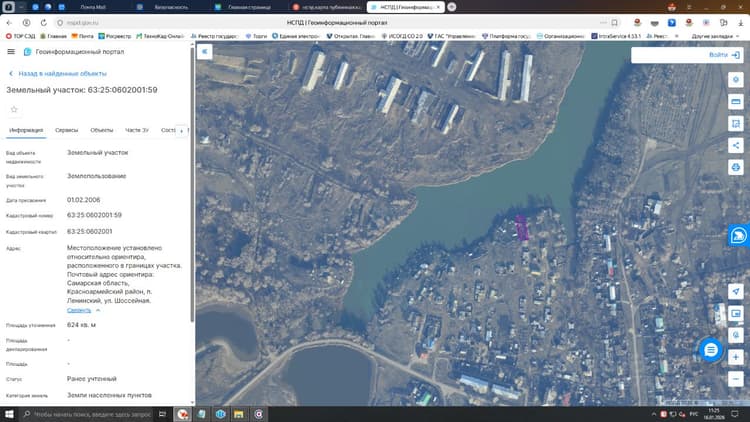Click the my location arrow icon
Image resolution: width=750 pixels, height=422 pixels.
[x=736, y=291]
